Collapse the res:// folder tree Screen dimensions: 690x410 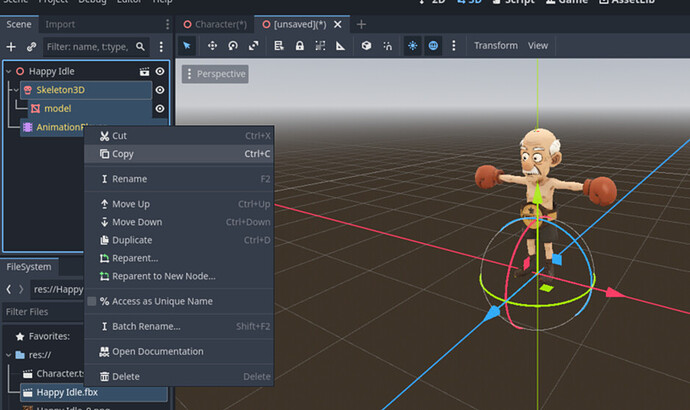click(8, 355)
